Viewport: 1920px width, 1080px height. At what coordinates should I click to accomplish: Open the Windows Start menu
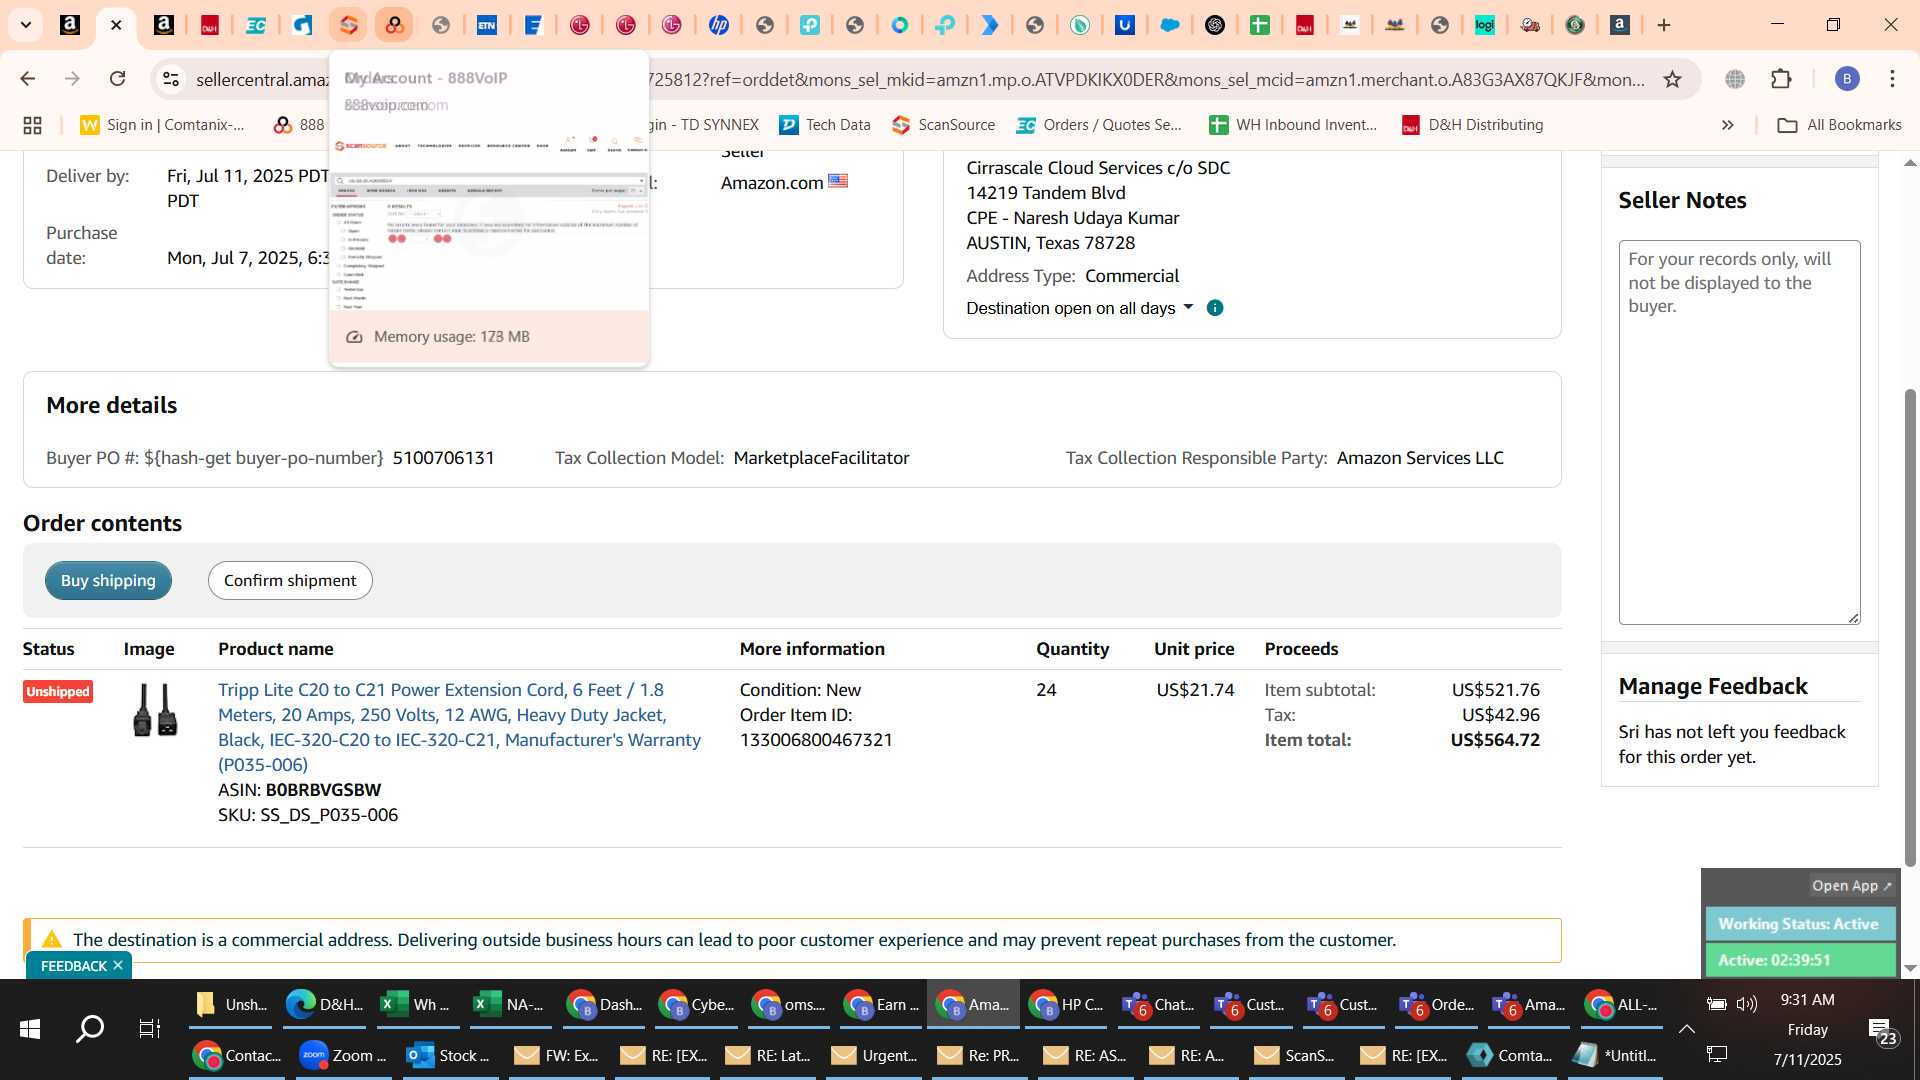click(x=29, y=1029)
